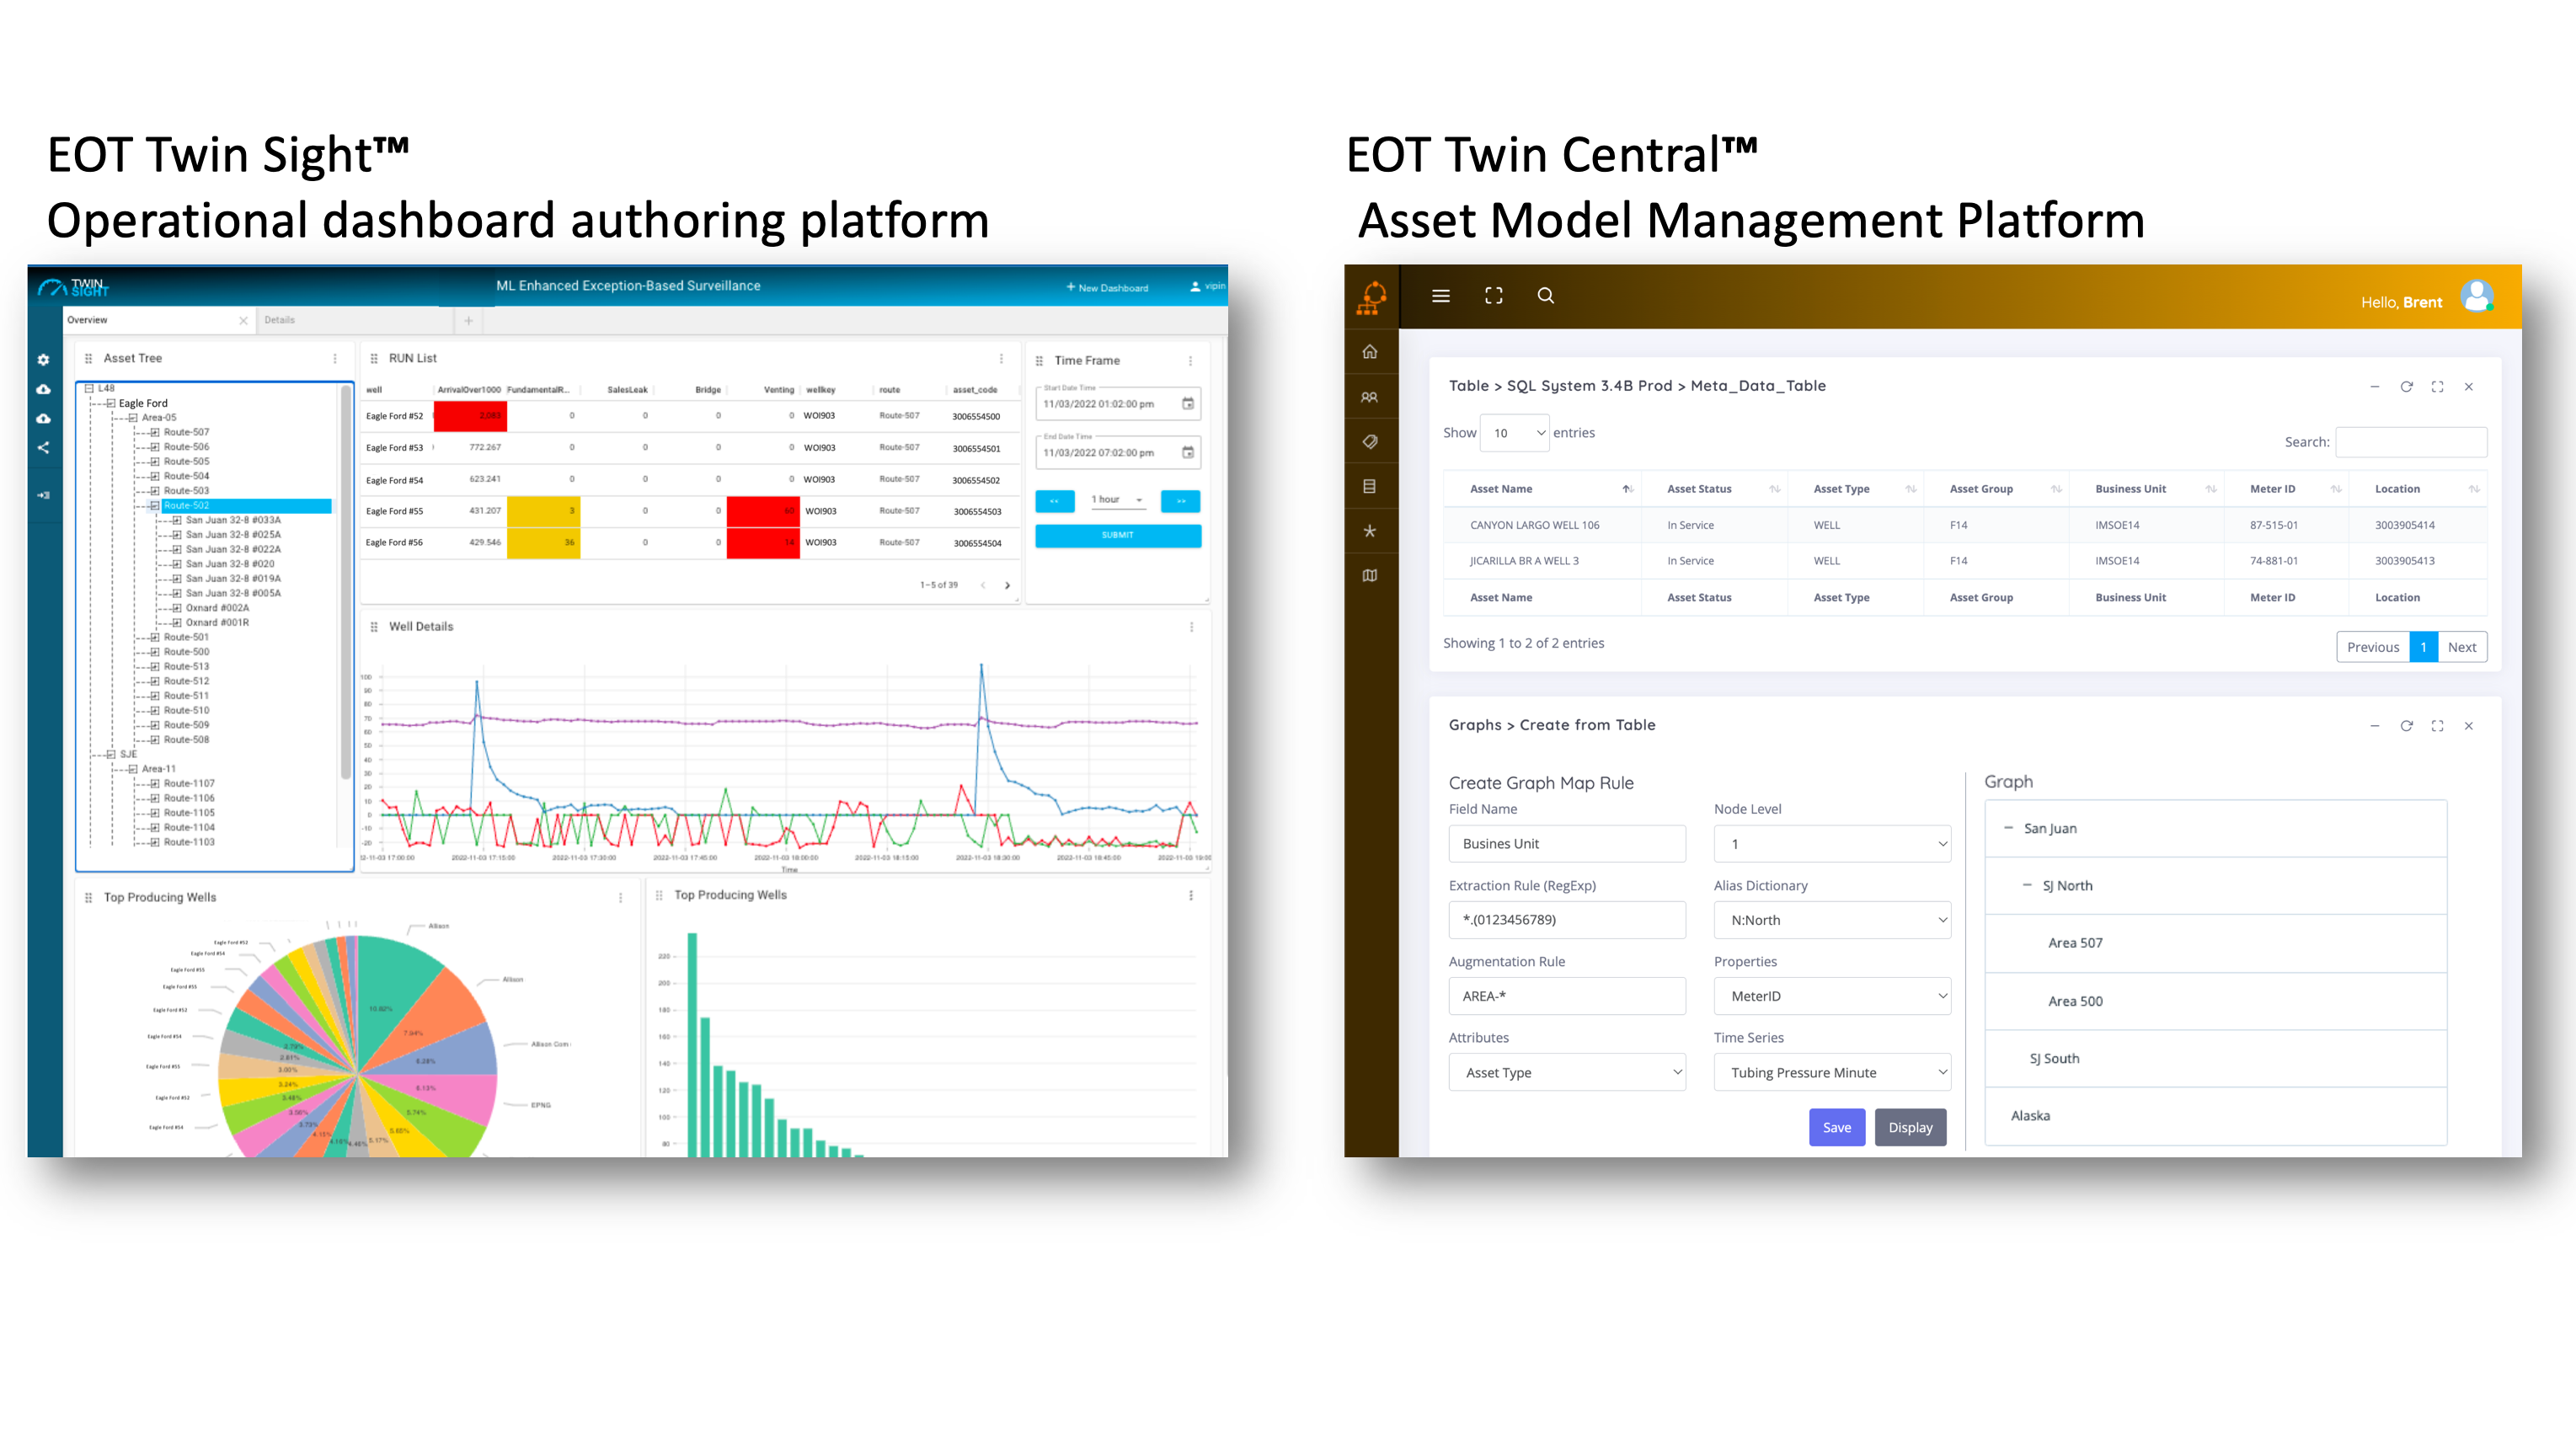Click the Save button in Create Graph Map Rule
Screen dimensions: 2576x1442
tap(1838, 1127)
